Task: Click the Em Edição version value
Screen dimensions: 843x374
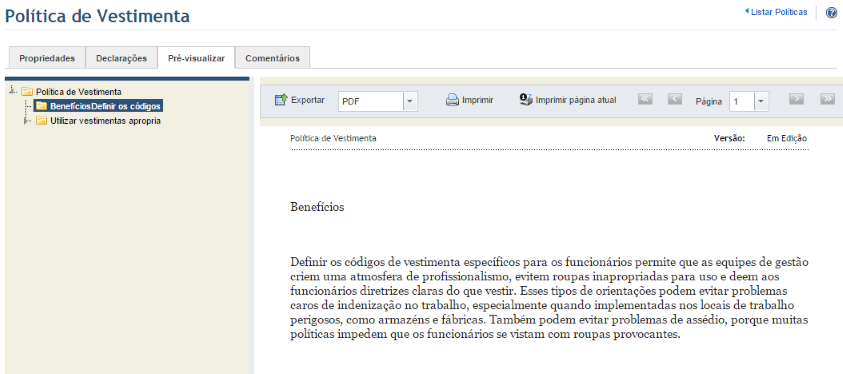Action: (x=787, y=138)
